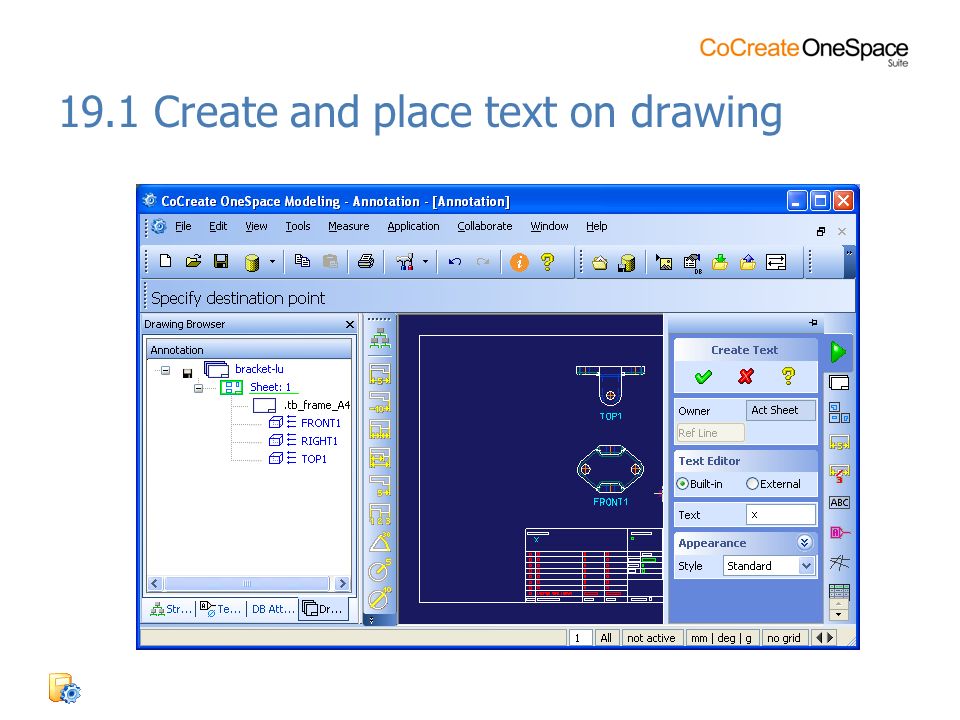The width and height of the screenshot is (960, 720).
Task: Click the Save floppy disk icon
Action: click(221, 261)
